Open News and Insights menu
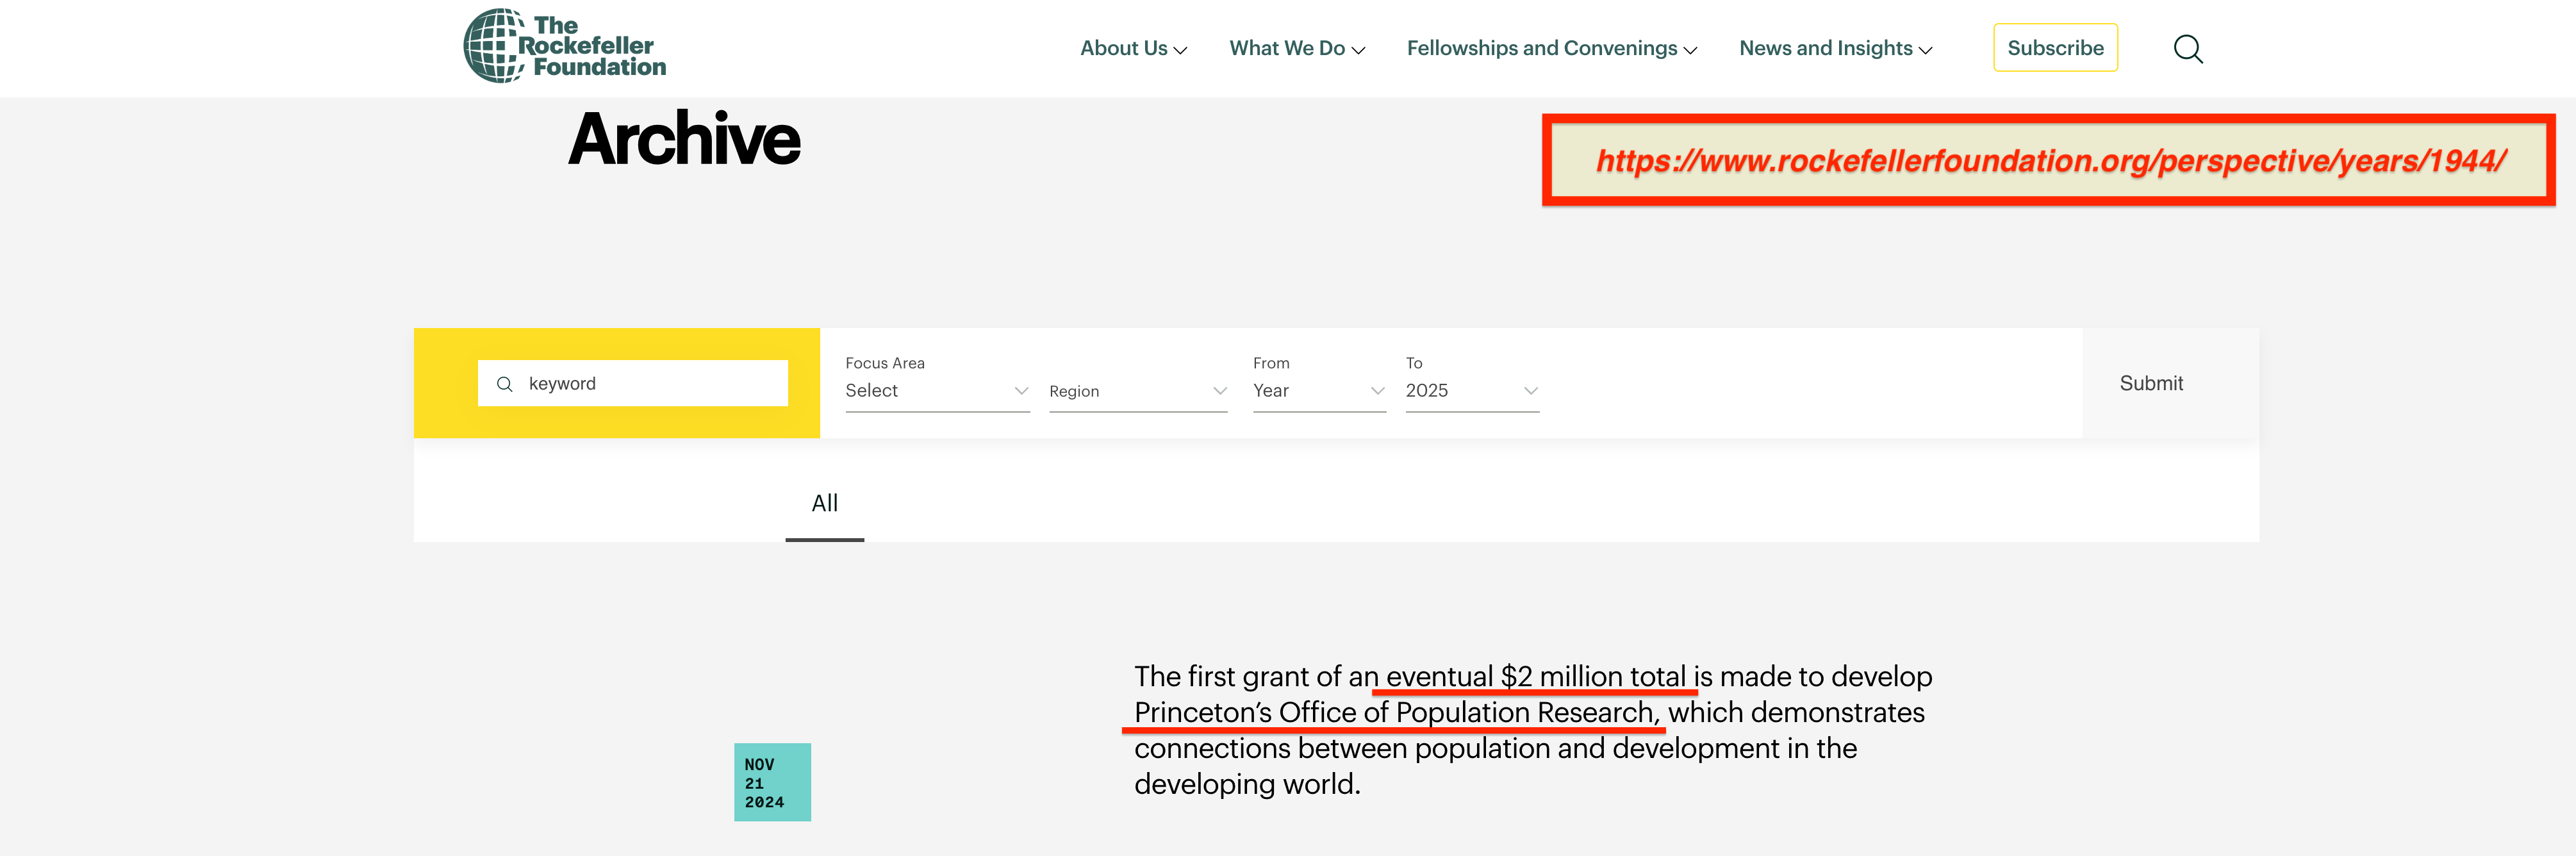 click(1836, 48)
